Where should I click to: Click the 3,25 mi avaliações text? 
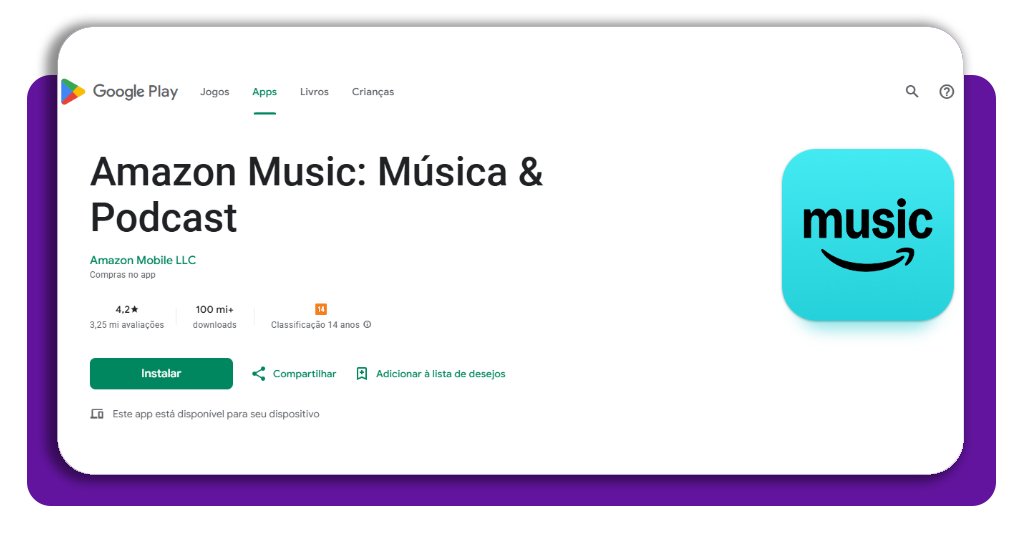pos(127,324)
